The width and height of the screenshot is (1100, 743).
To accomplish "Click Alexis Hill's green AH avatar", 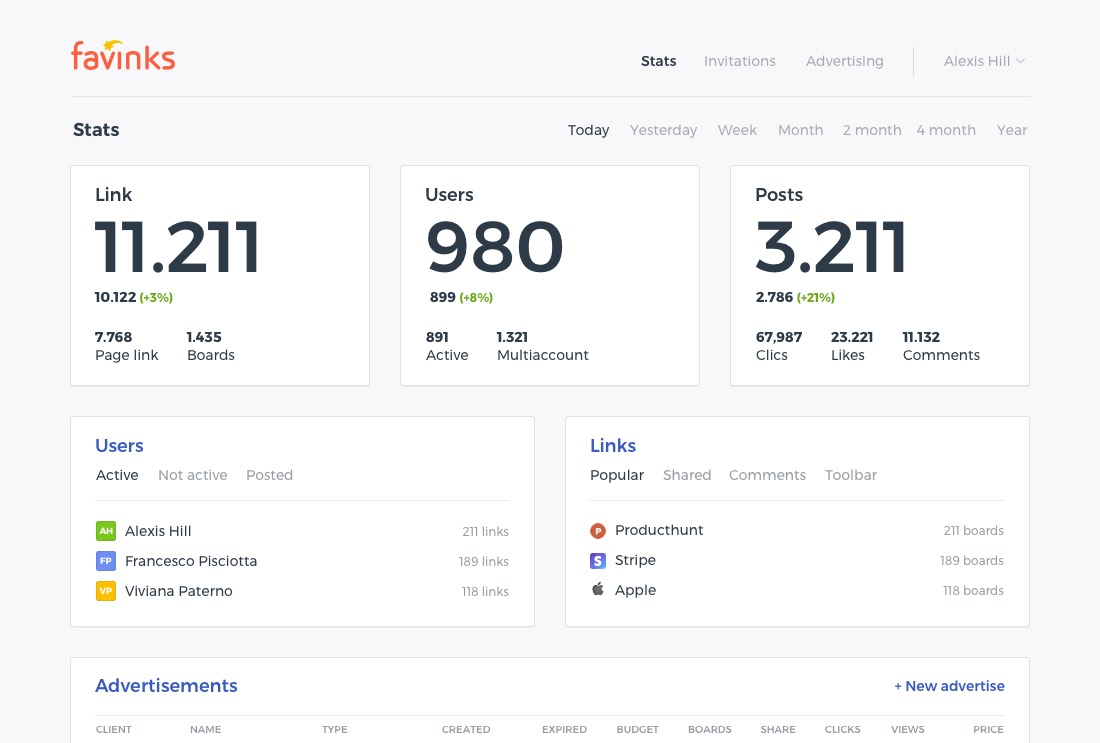I will 106,531.
